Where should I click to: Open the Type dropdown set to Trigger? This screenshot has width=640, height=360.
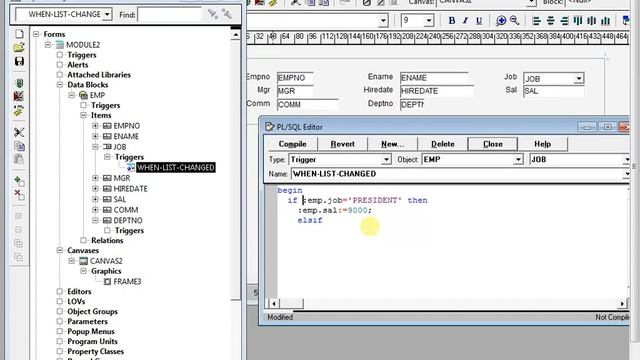click(386, 160)
